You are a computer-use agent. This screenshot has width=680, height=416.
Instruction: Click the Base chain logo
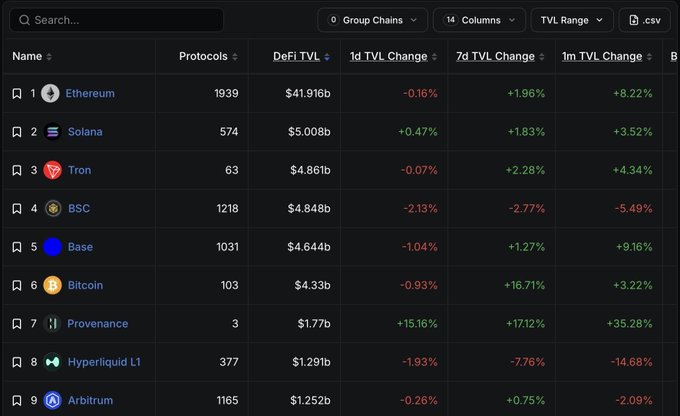point(52,247)
